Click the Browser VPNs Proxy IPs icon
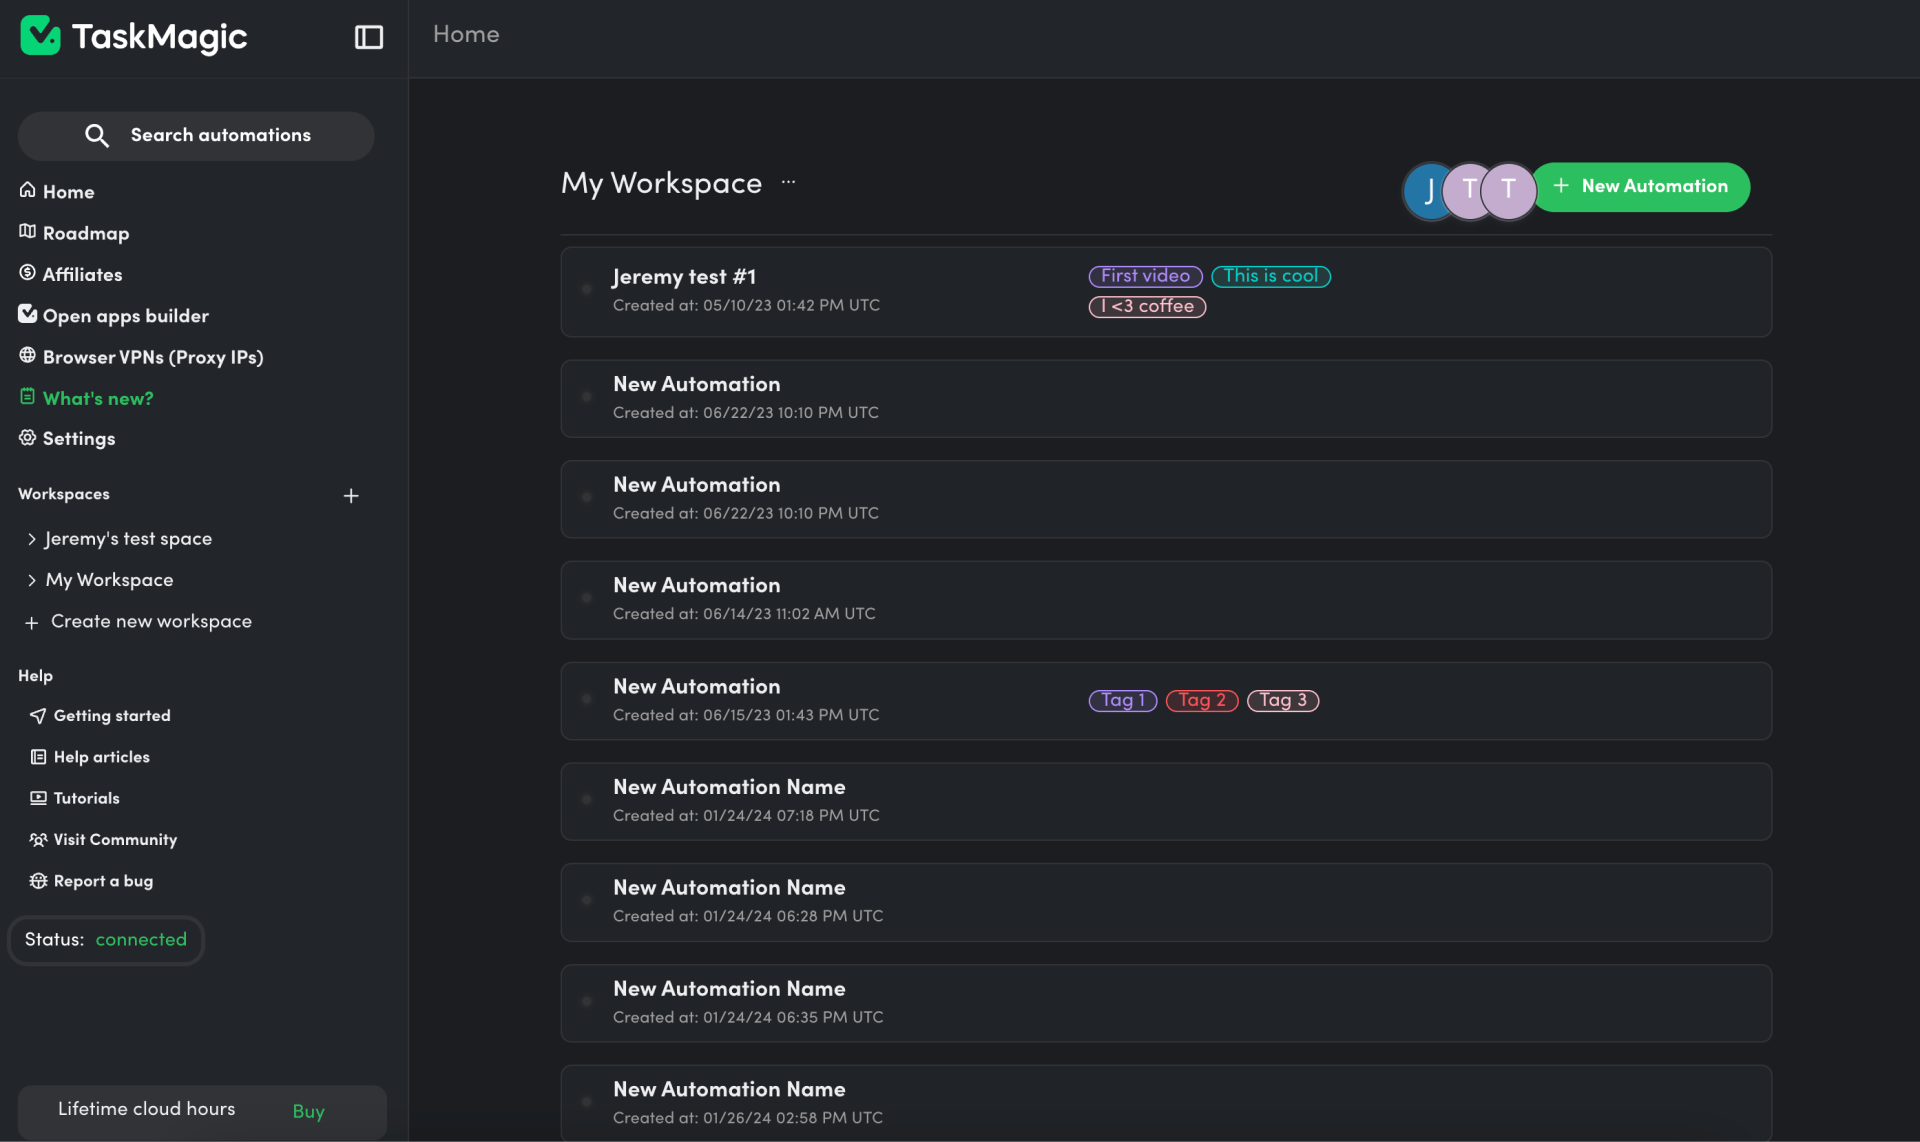Viewport: 1920px width, 1142px height. 27,356
